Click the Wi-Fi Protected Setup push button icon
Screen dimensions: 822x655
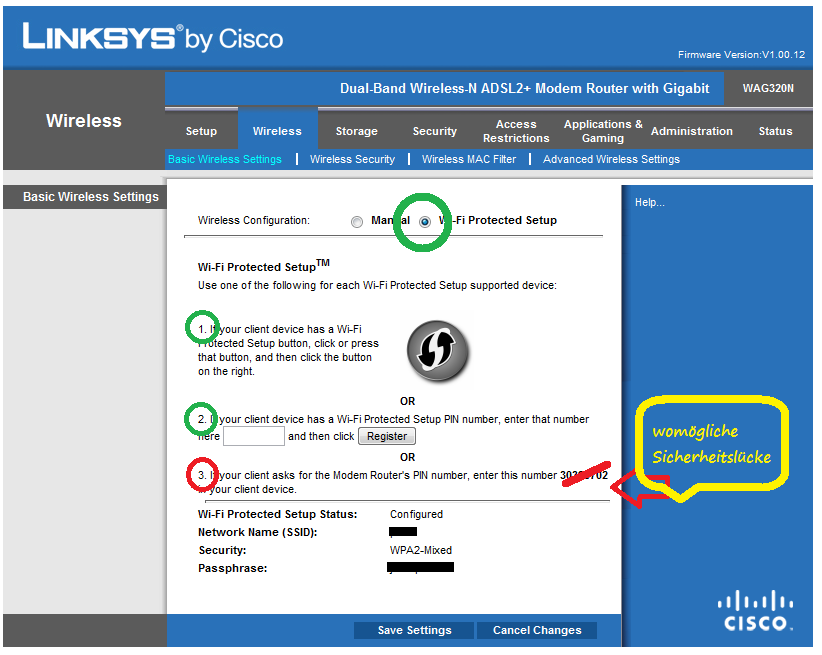(438, 351)
